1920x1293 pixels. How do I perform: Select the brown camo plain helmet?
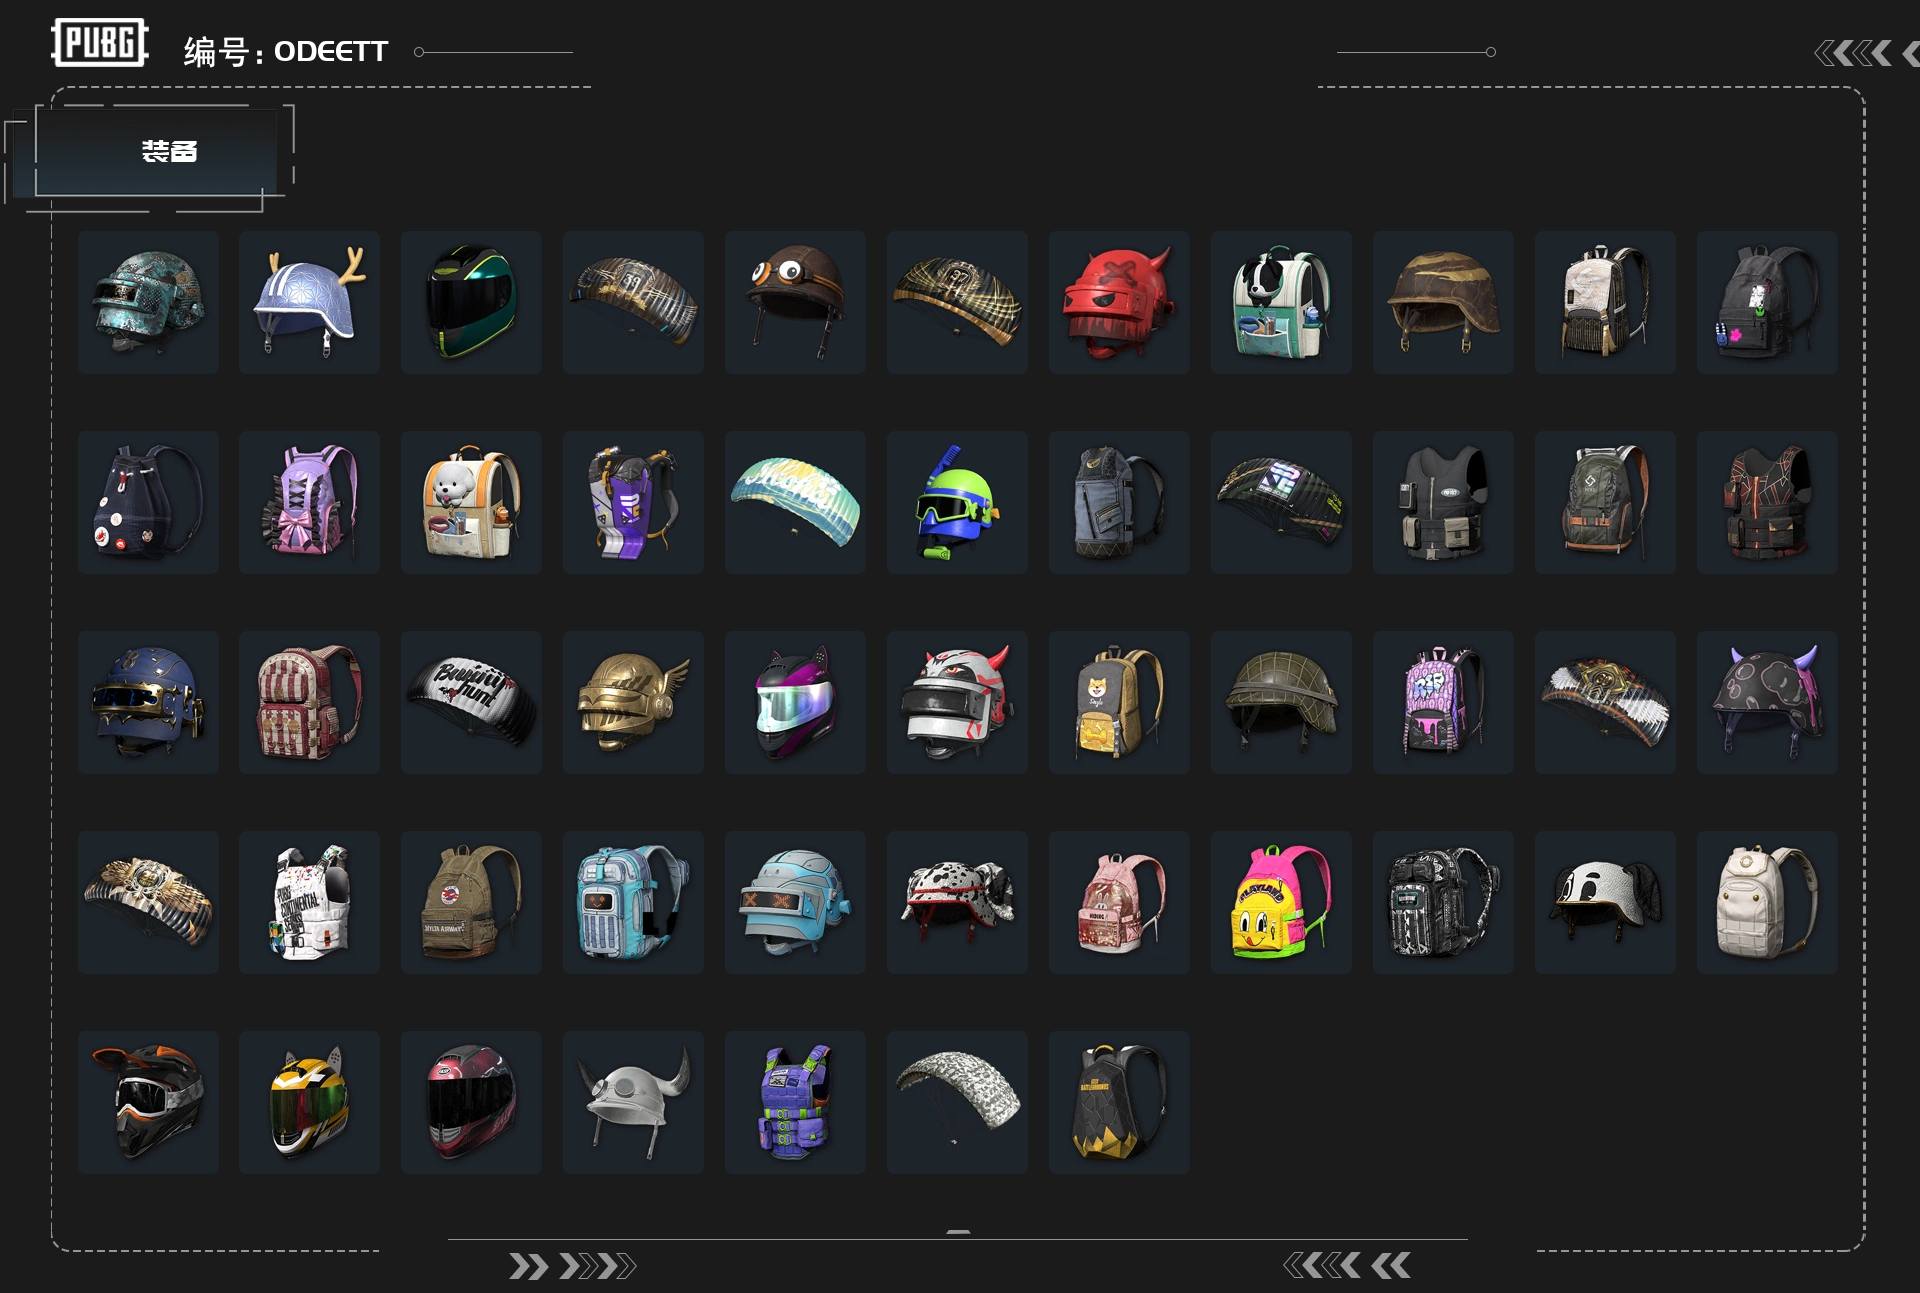click(1443, 302)
